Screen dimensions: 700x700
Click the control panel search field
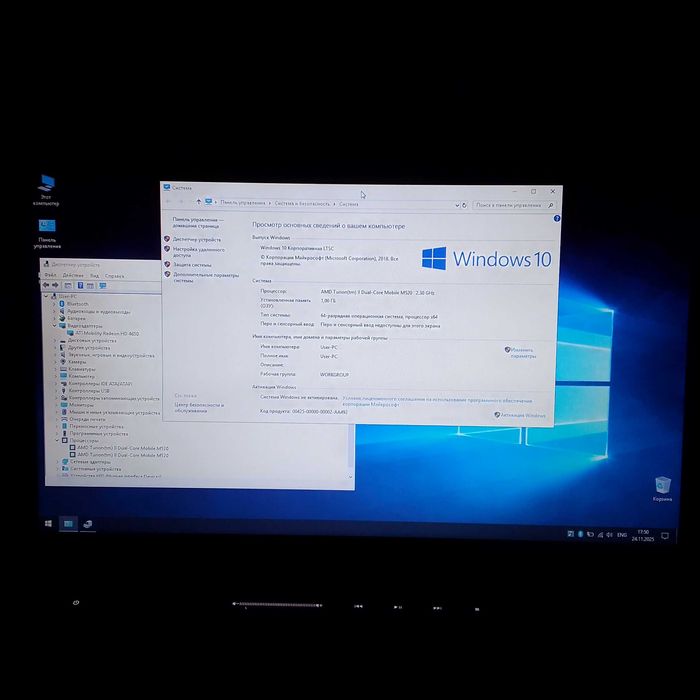pos(513,205)
